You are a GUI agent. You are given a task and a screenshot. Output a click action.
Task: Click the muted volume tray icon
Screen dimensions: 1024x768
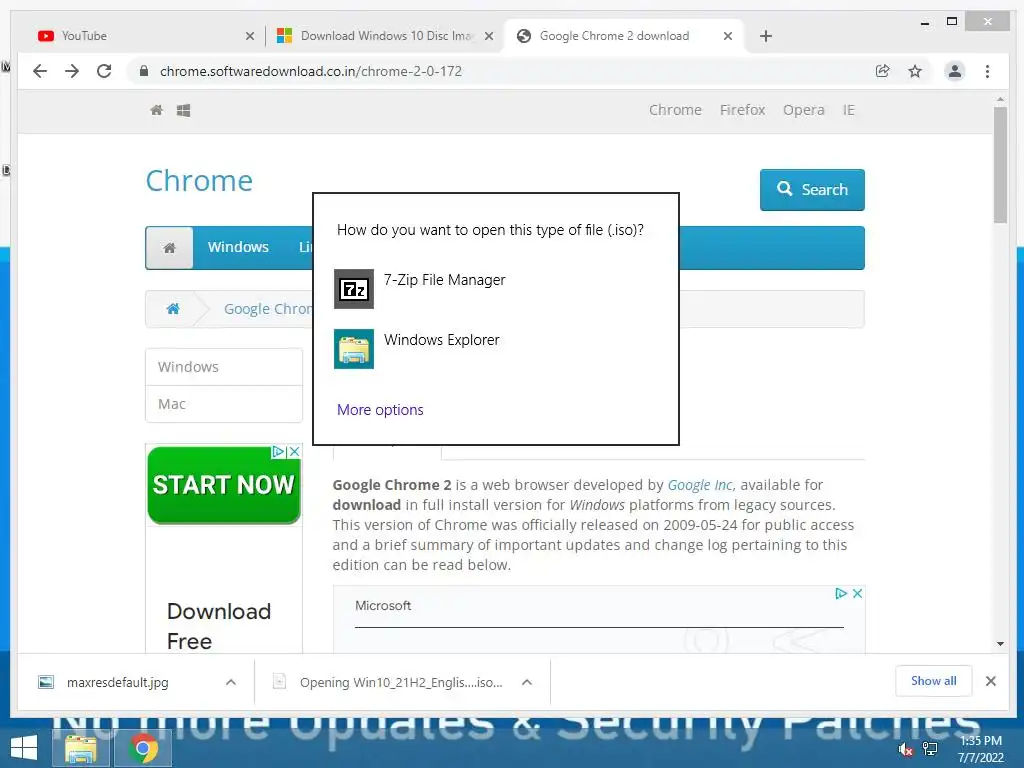point(905,749)
